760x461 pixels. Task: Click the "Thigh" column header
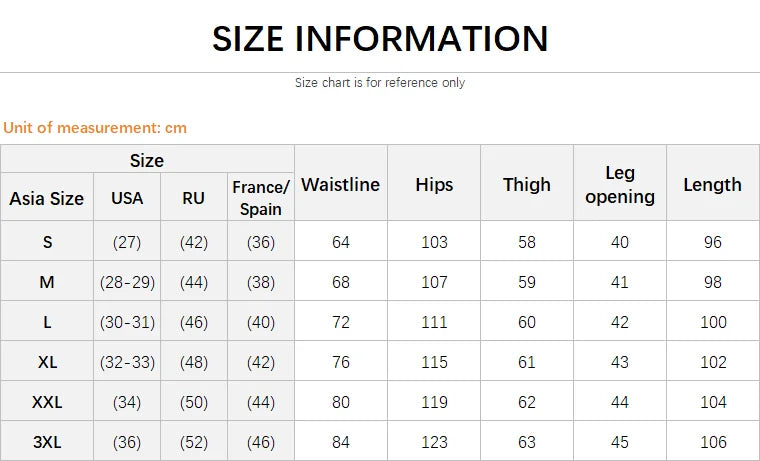tap(527, 184)
